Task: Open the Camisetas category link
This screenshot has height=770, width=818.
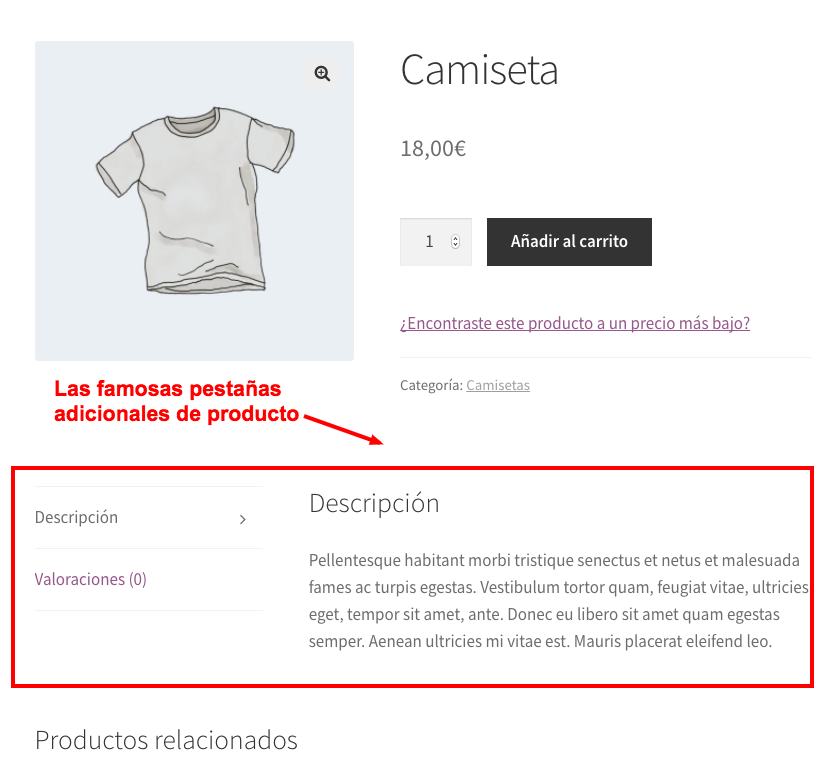Action: click(x=498, y=386)
